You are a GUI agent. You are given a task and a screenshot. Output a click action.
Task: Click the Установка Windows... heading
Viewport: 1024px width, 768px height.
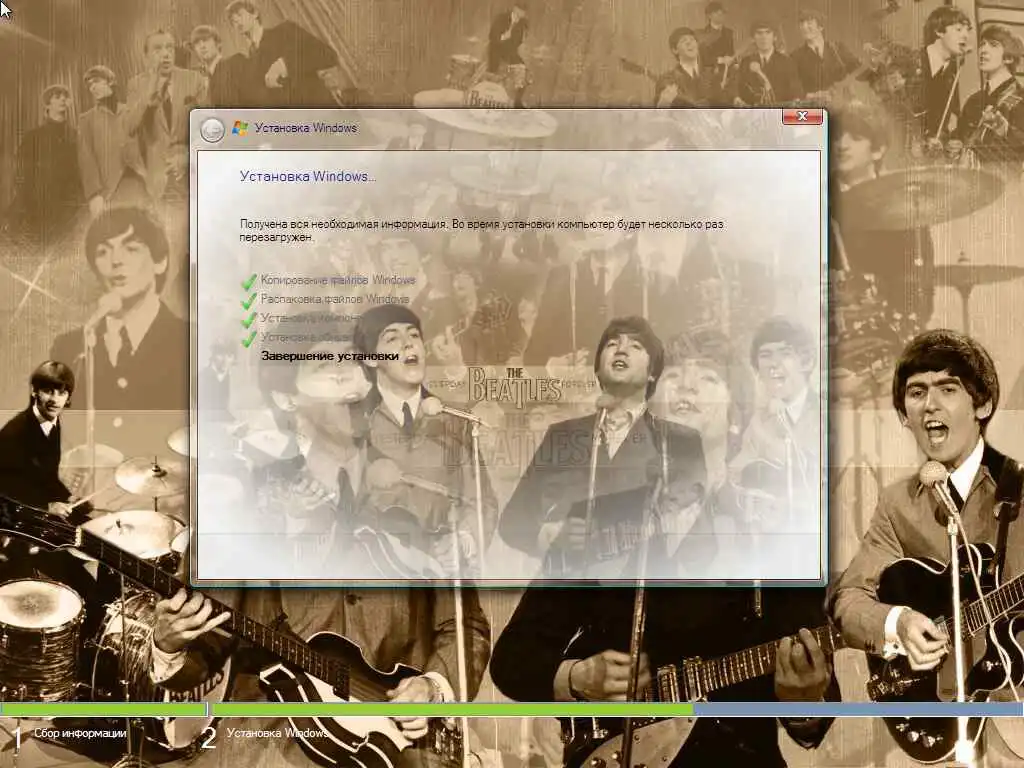(308, 176)
